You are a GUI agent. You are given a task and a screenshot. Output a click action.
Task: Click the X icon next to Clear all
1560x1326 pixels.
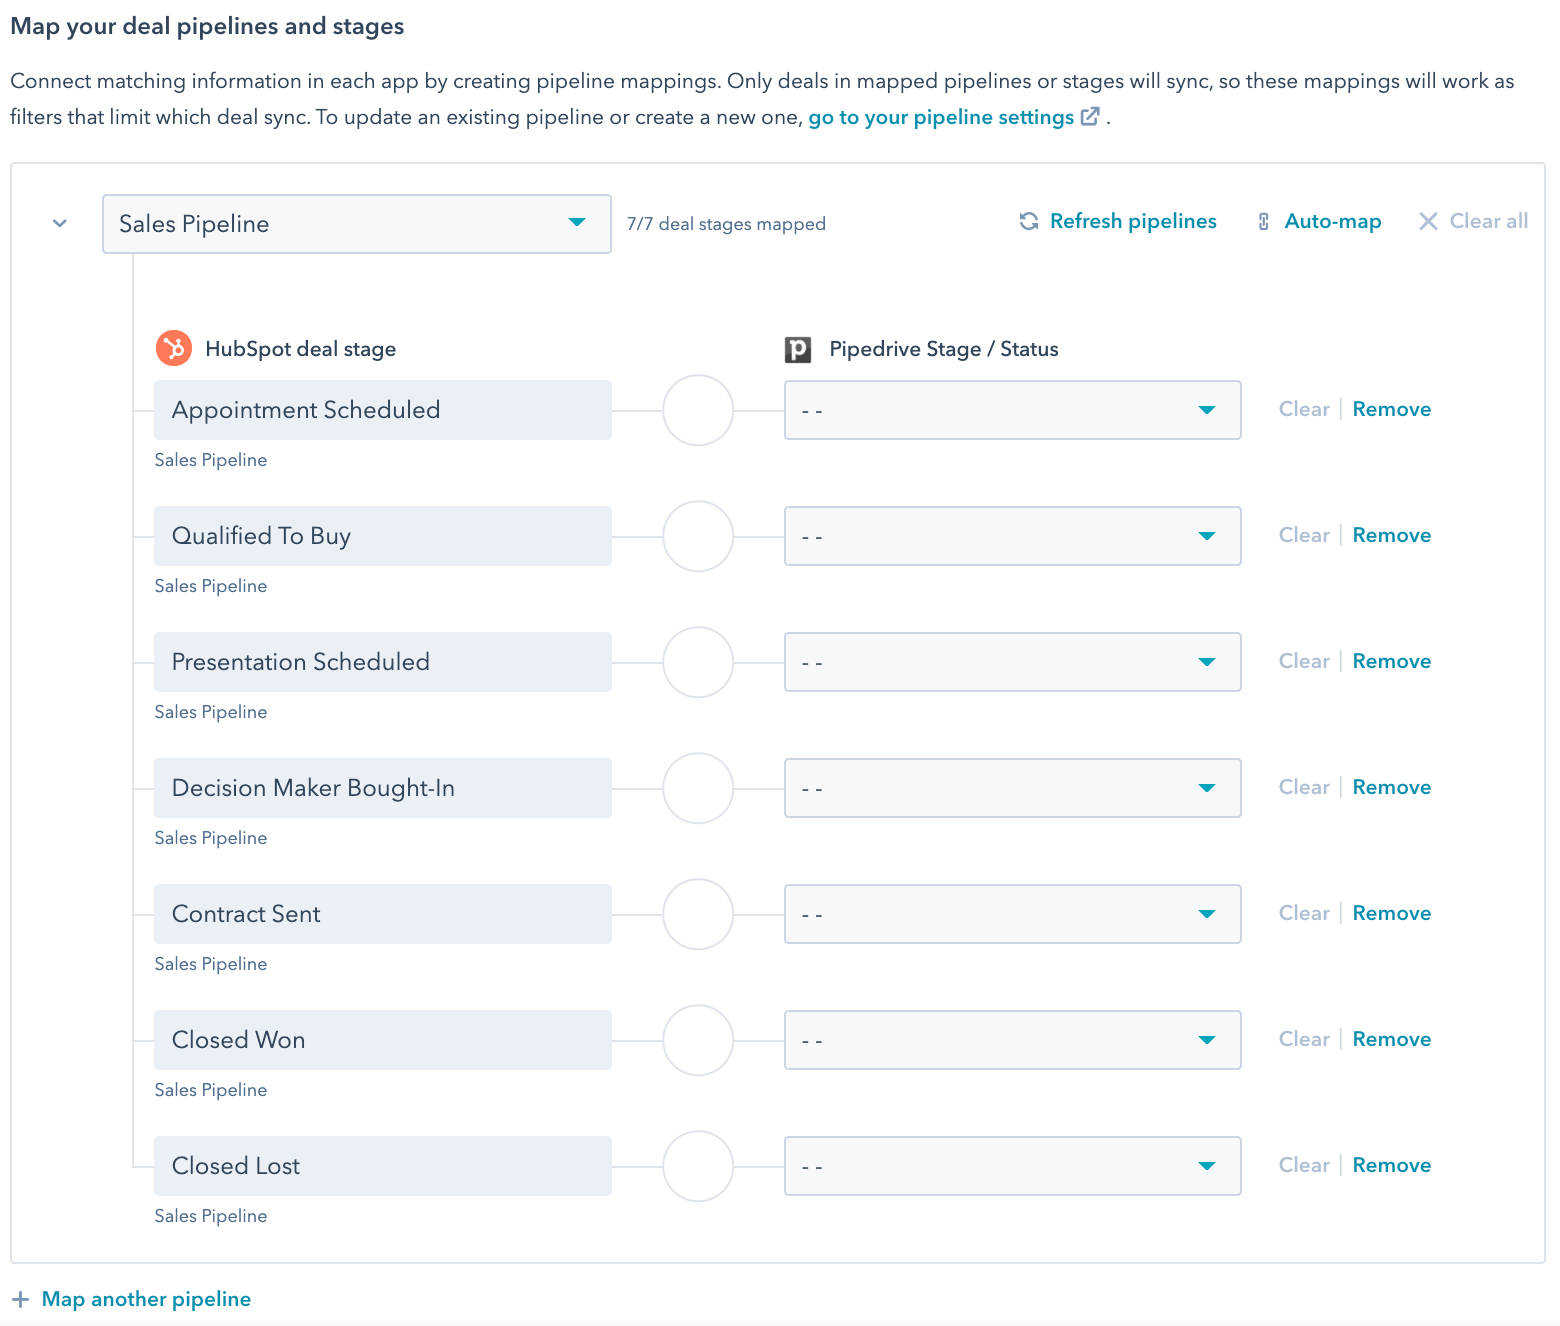(x=1428, y=221)
